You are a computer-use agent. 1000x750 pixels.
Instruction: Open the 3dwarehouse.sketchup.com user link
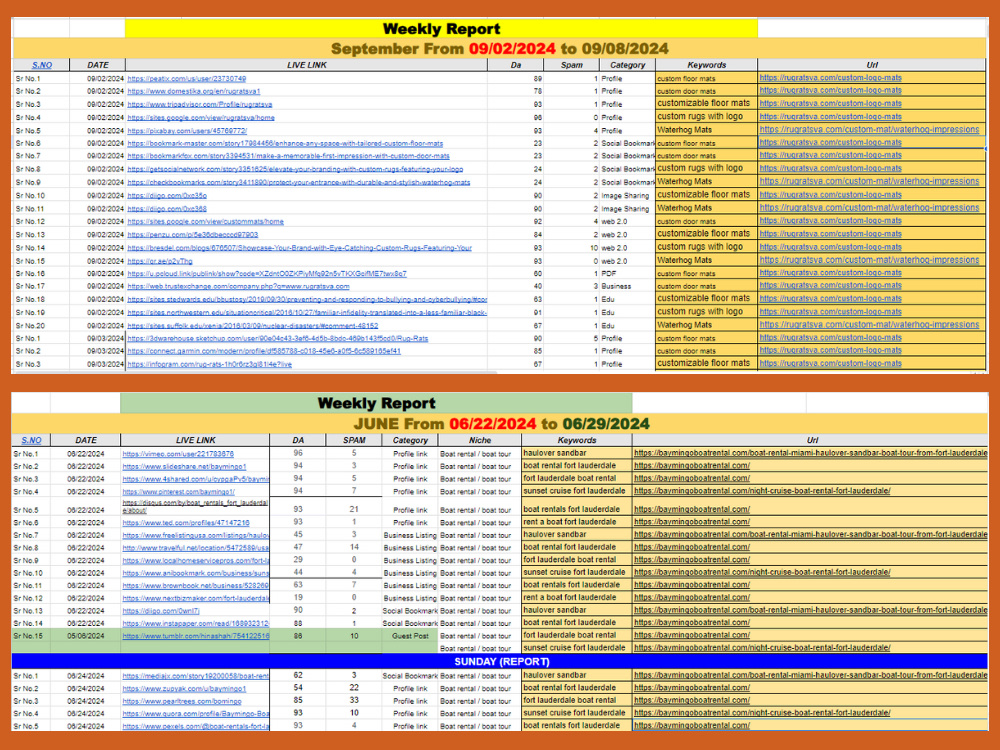point(277,339)
